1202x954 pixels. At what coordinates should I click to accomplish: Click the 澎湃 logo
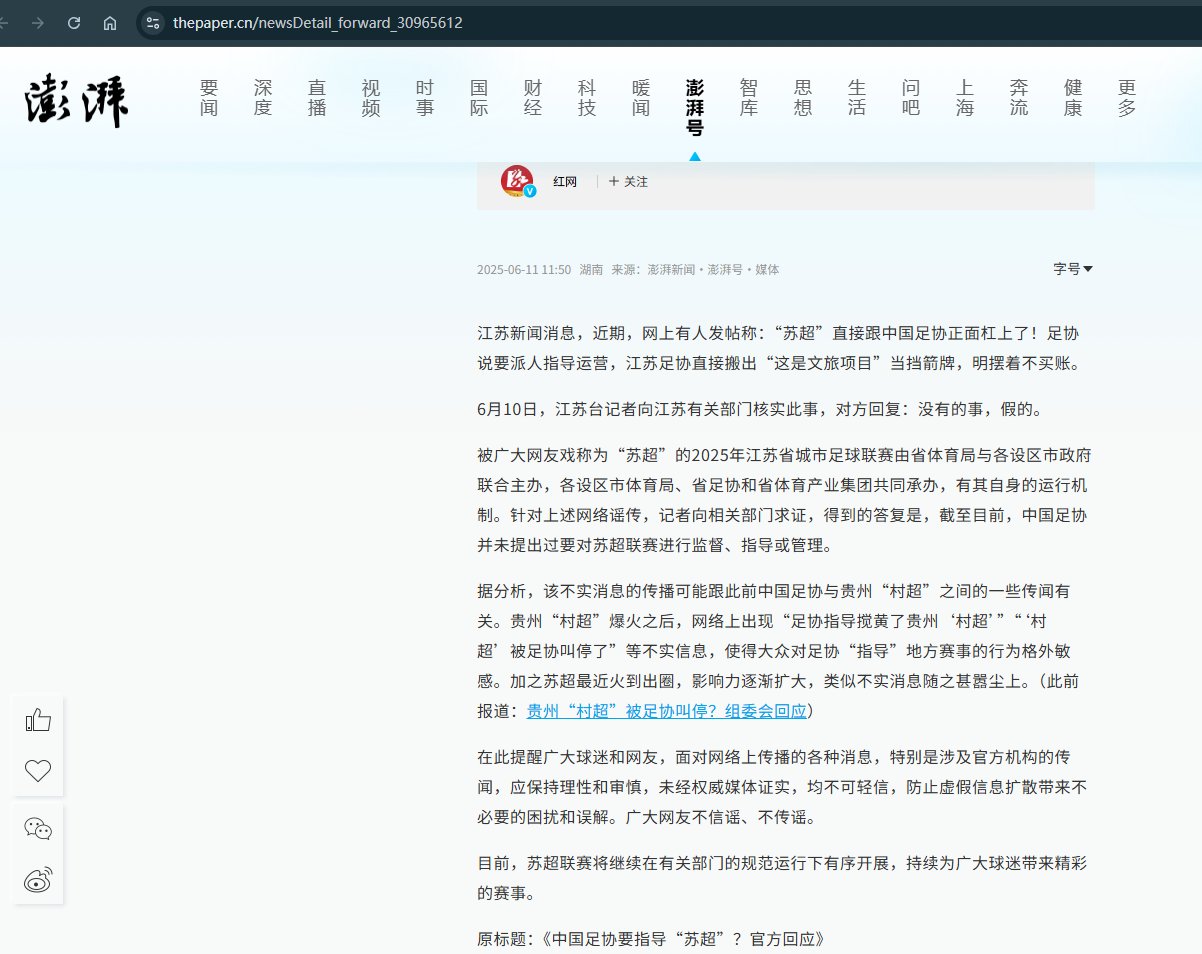(x=77, y=99)
